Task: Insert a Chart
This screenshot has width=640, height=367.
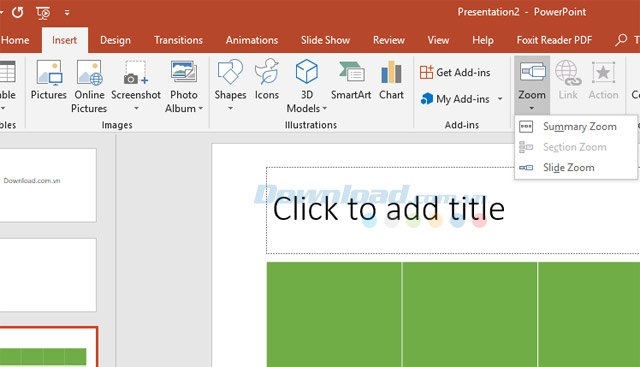Action: coord(391,80)
